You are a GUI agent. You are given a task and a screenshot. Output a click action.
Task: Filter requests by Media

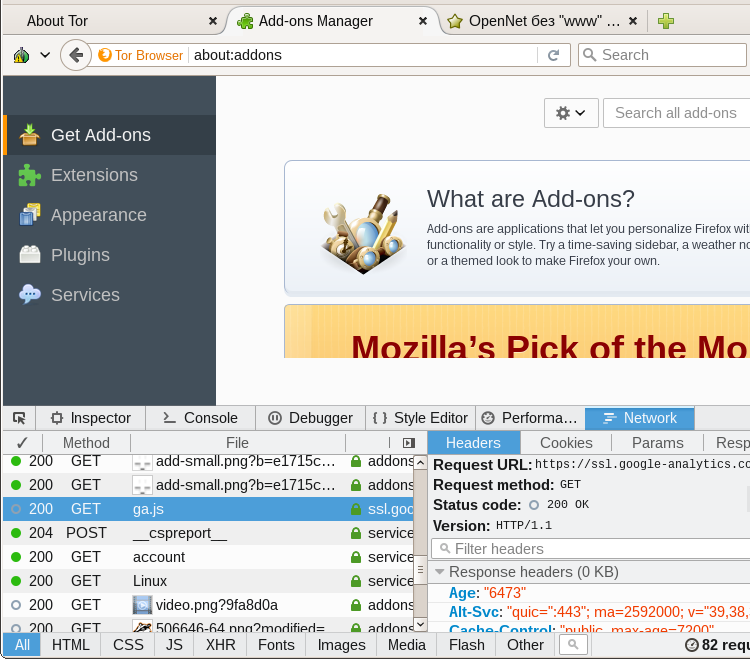point(407,645)
